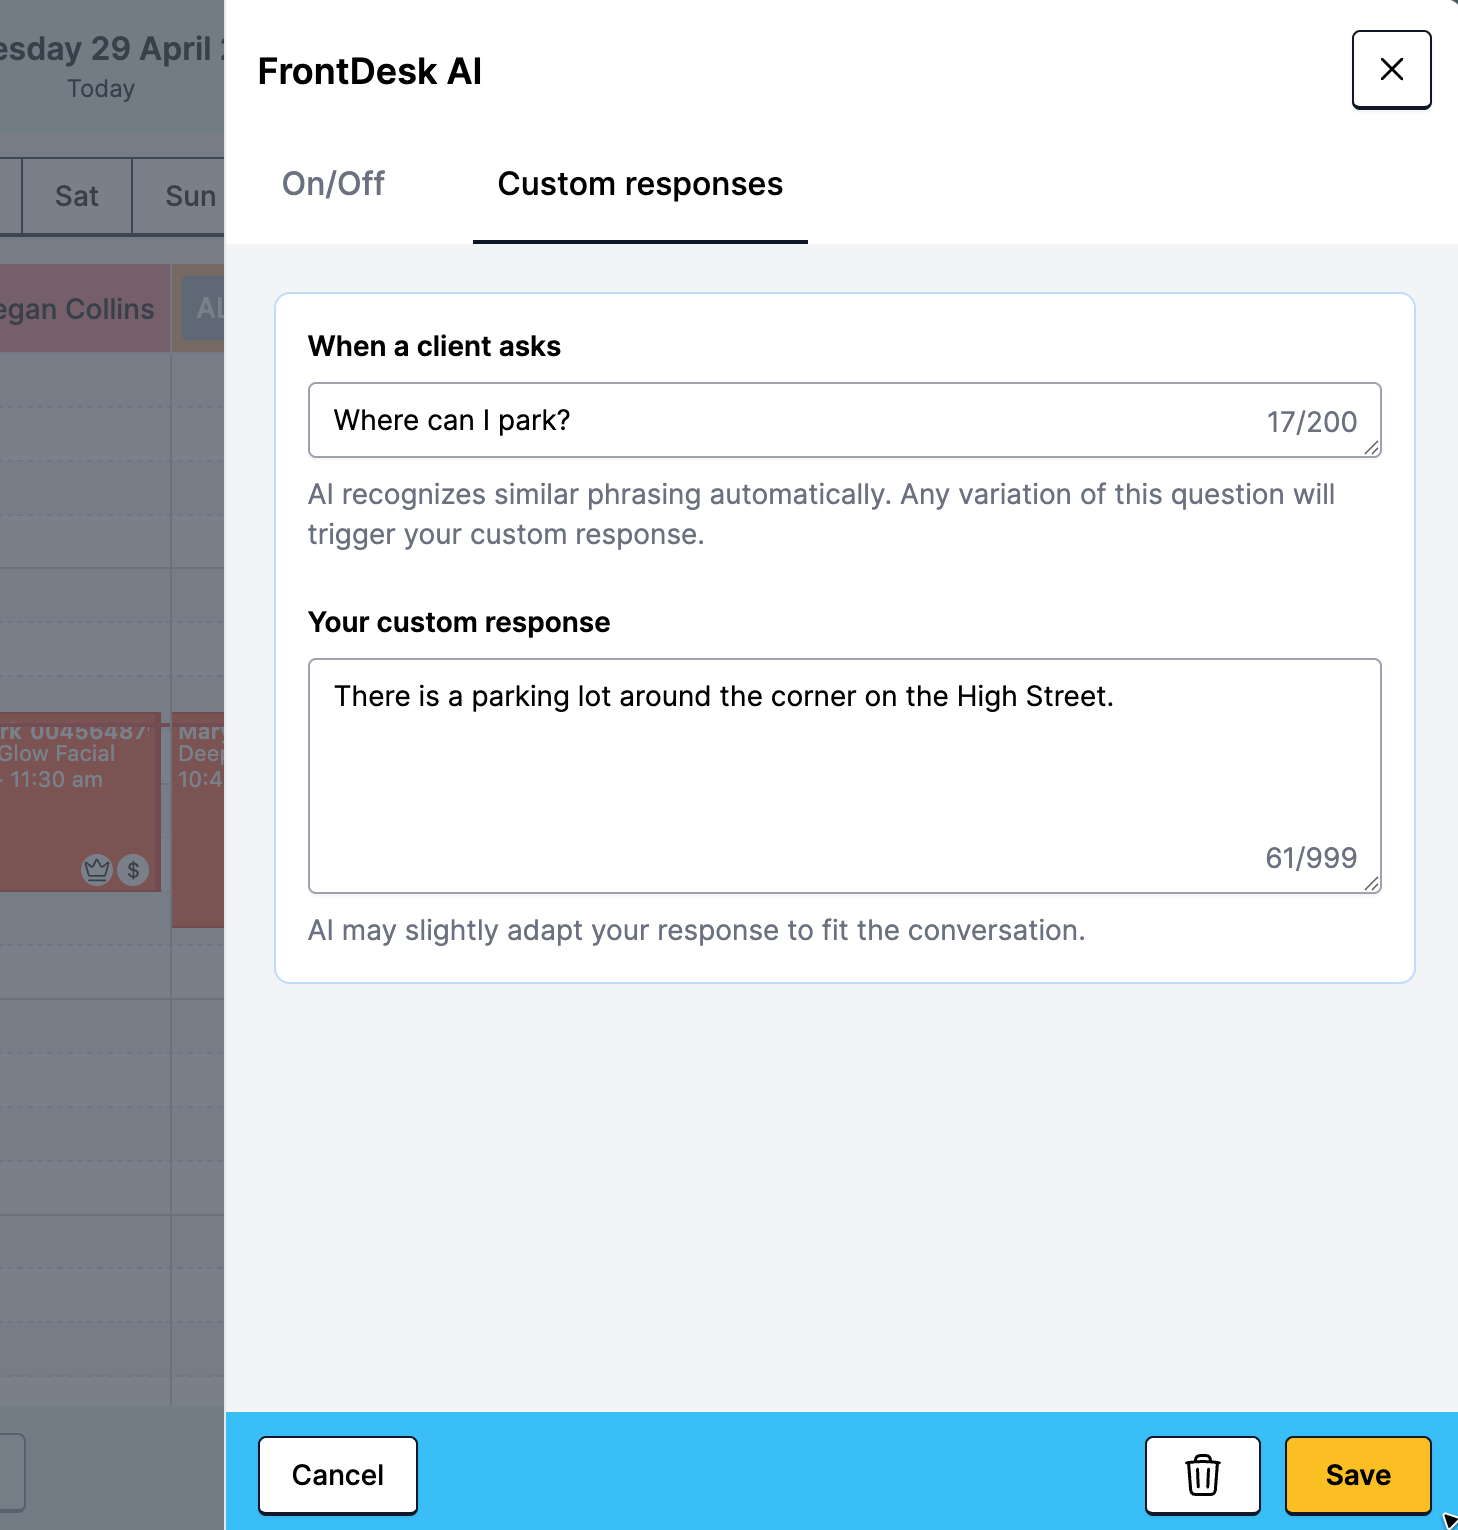Click the 'Where can I park?' question field
The image size is (1458, 1530).
790,421
